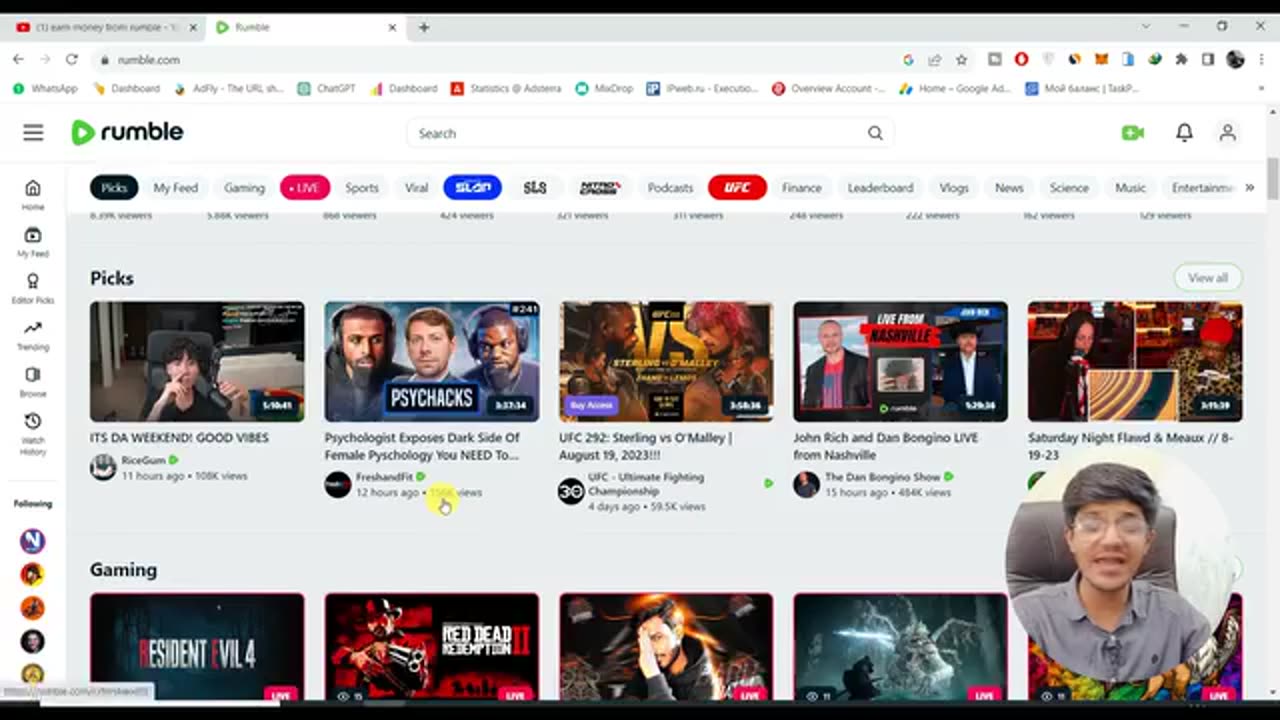
Task: Click the search magnifier icon
Action: pos(875,133)
